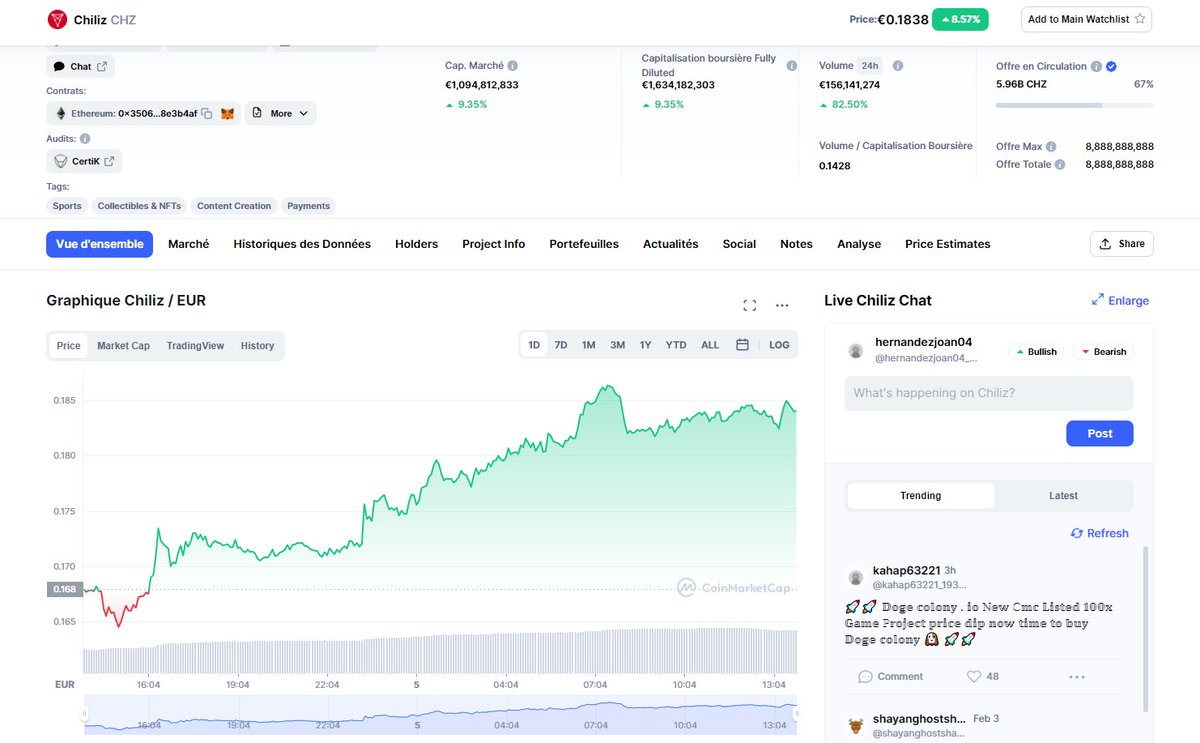Toggle LOG scale on chart
Image resolution: width=1200 pixels, height=743 pixels.
[x=779, y=345]
